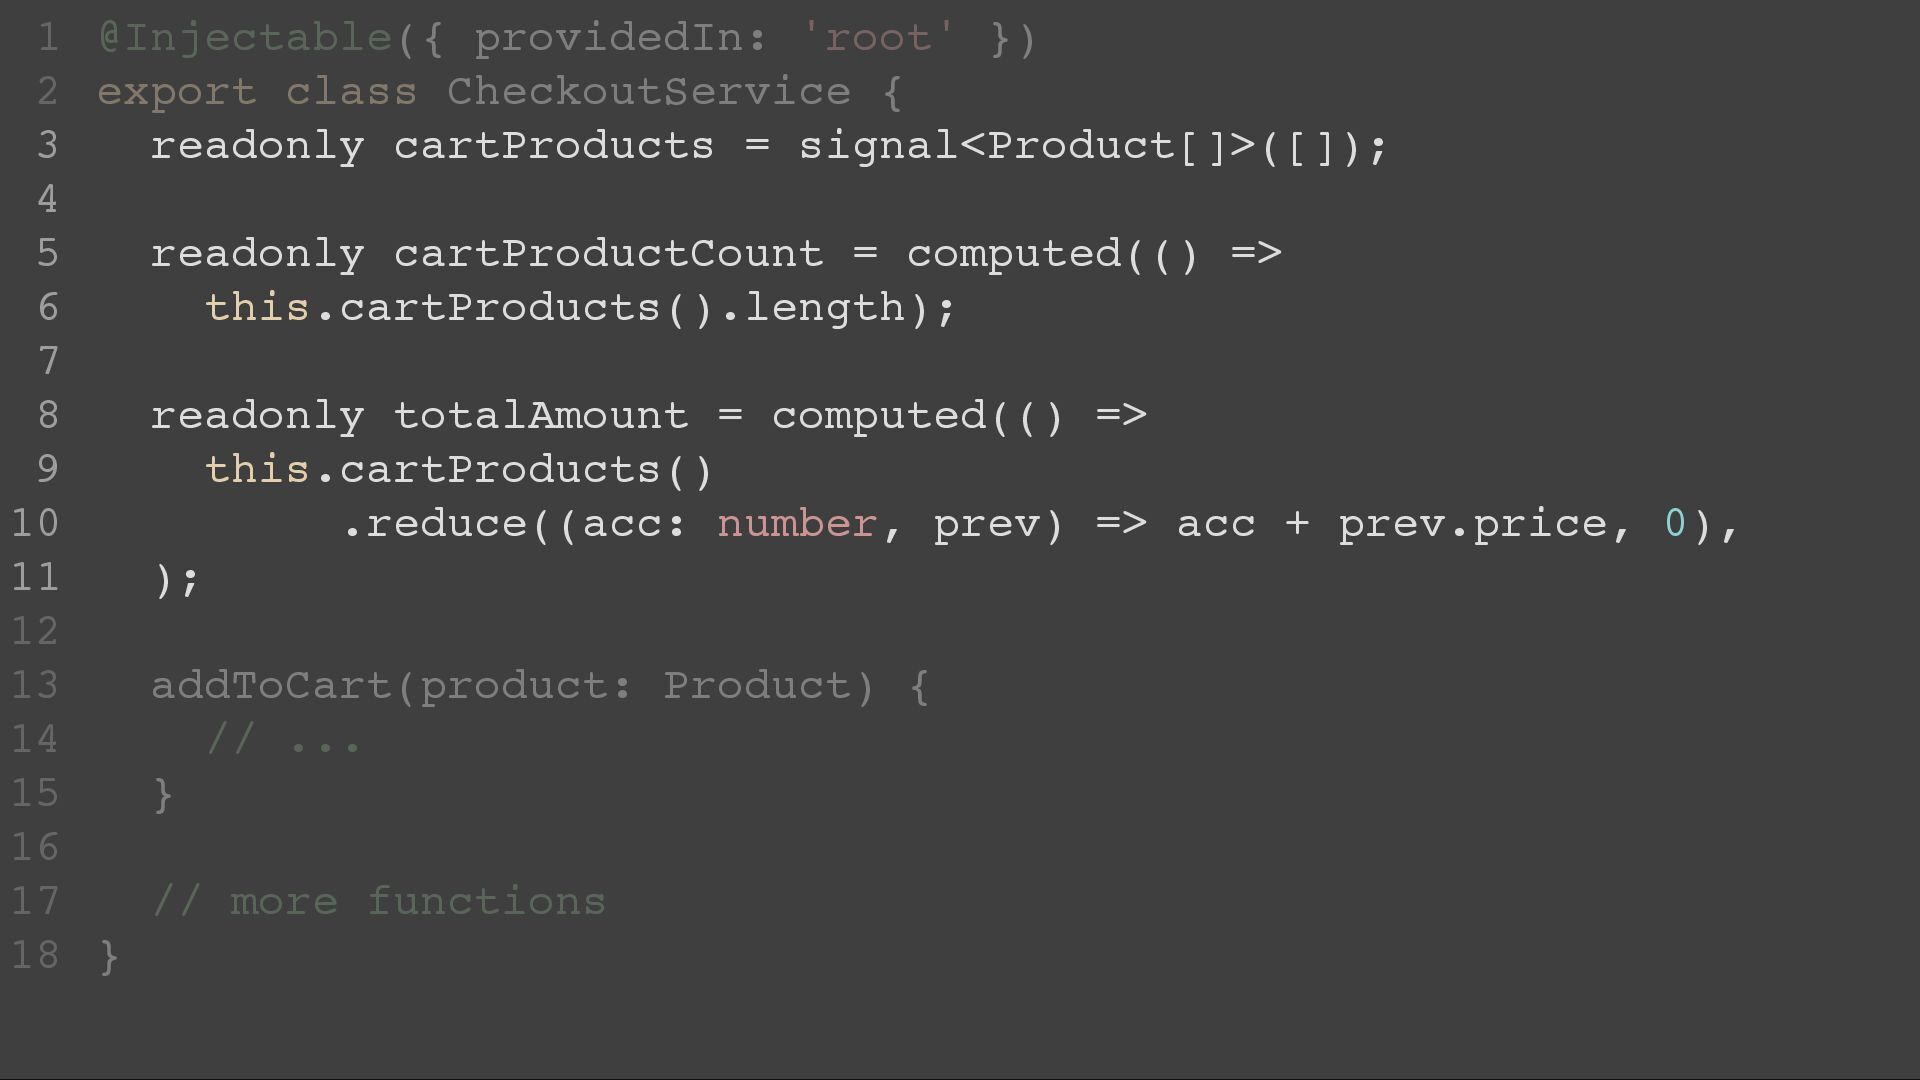Select the CheckoutService class name

(x=649, y=92)
